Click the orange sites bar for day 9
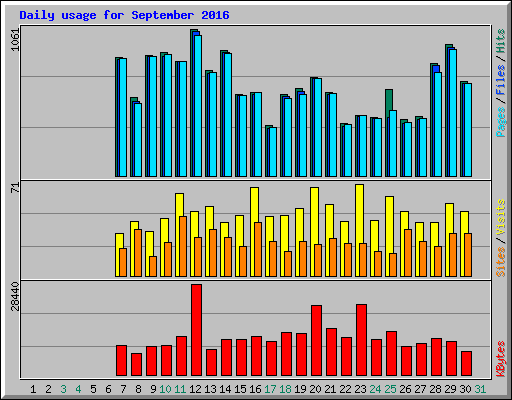Viewport: 512px width, 400px height. coord(153,266)
